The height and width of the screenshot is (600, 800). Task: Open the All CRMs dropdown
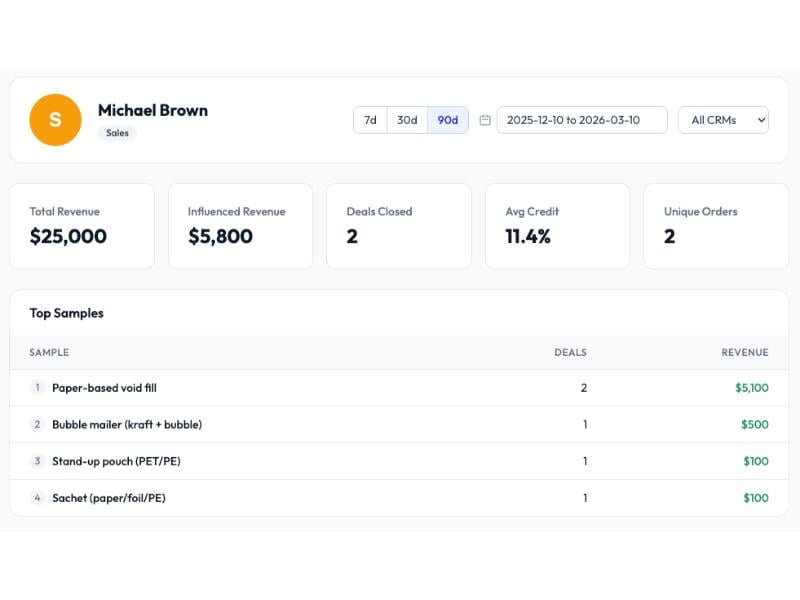tap(722, 119)
